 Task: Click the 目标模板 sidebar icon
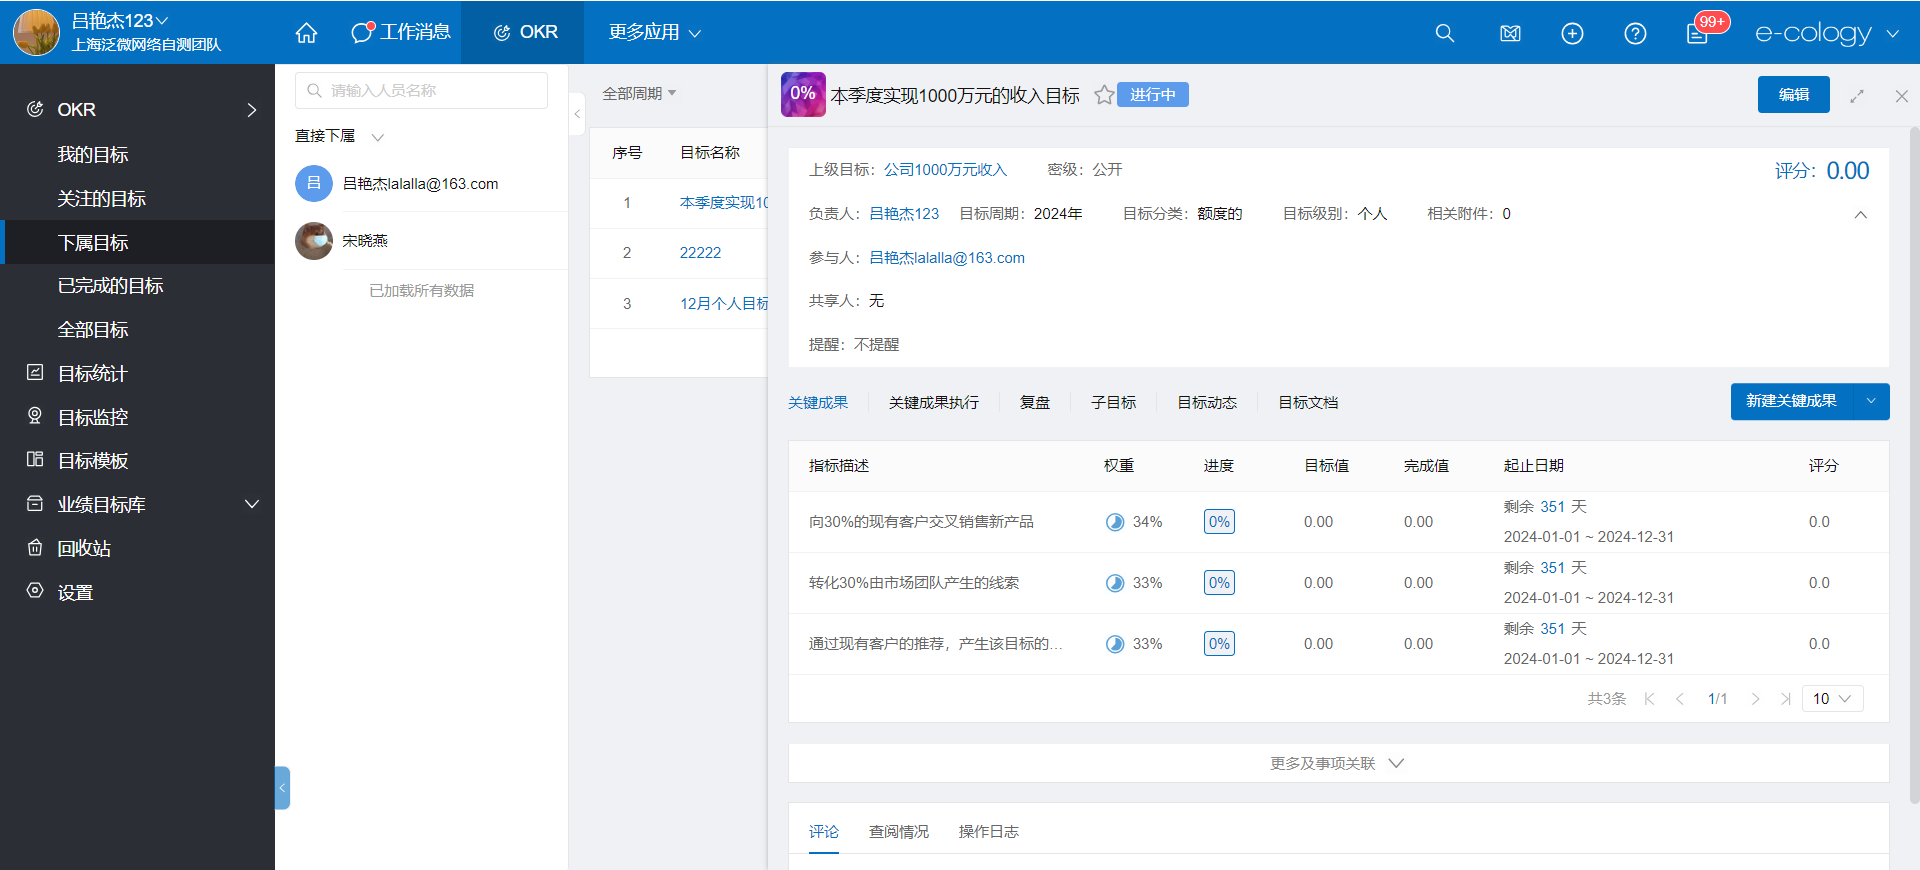35,460
